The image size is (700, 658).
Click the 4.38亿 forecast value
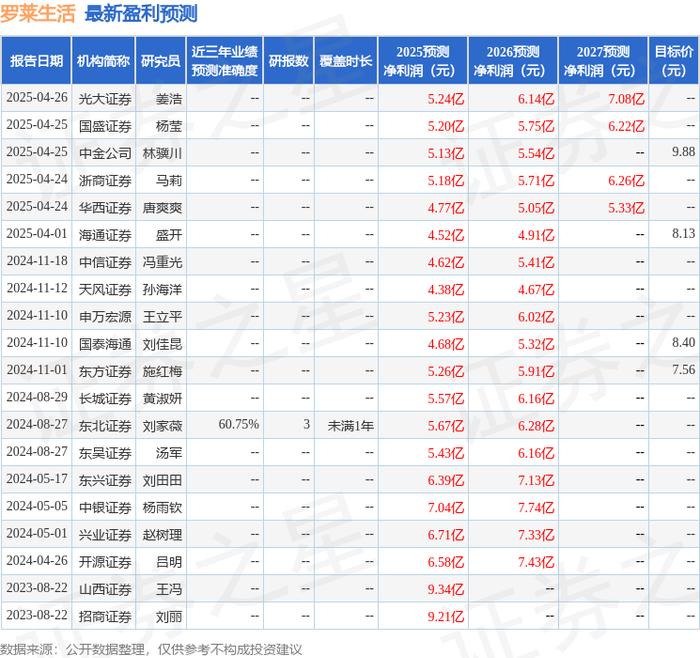[x=446, y=289]
